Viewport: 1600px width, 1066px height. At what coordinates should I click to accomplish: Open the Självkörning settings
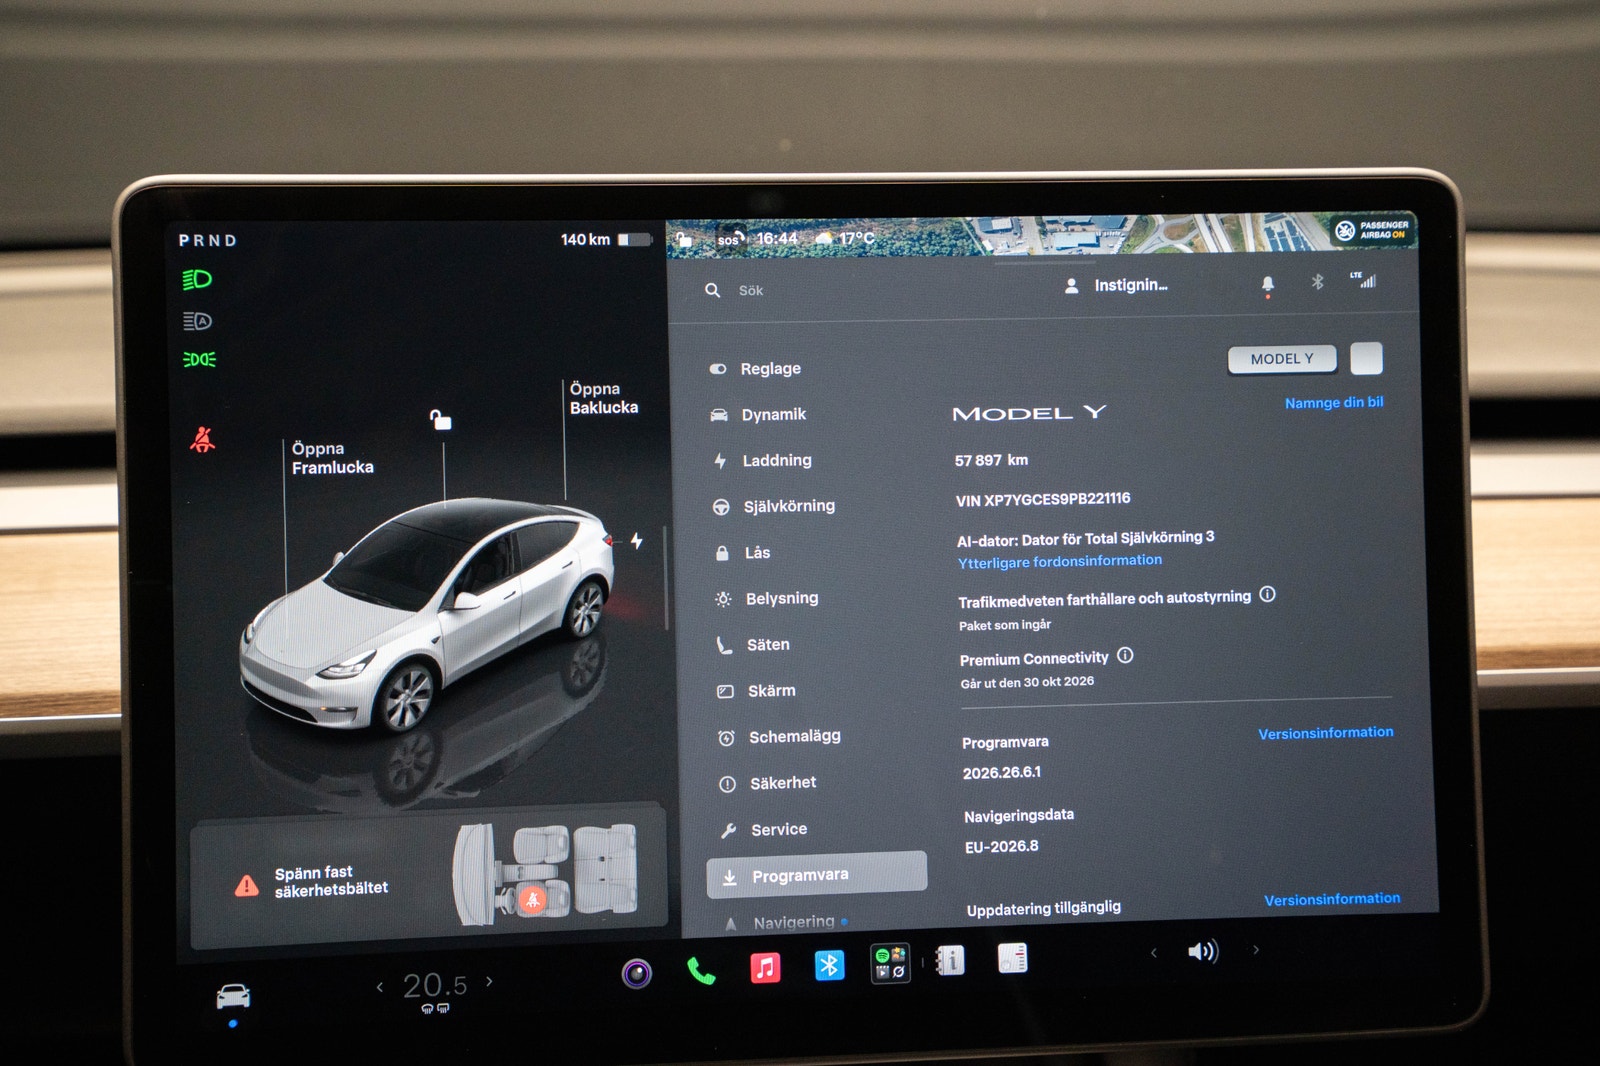(773, 506)
